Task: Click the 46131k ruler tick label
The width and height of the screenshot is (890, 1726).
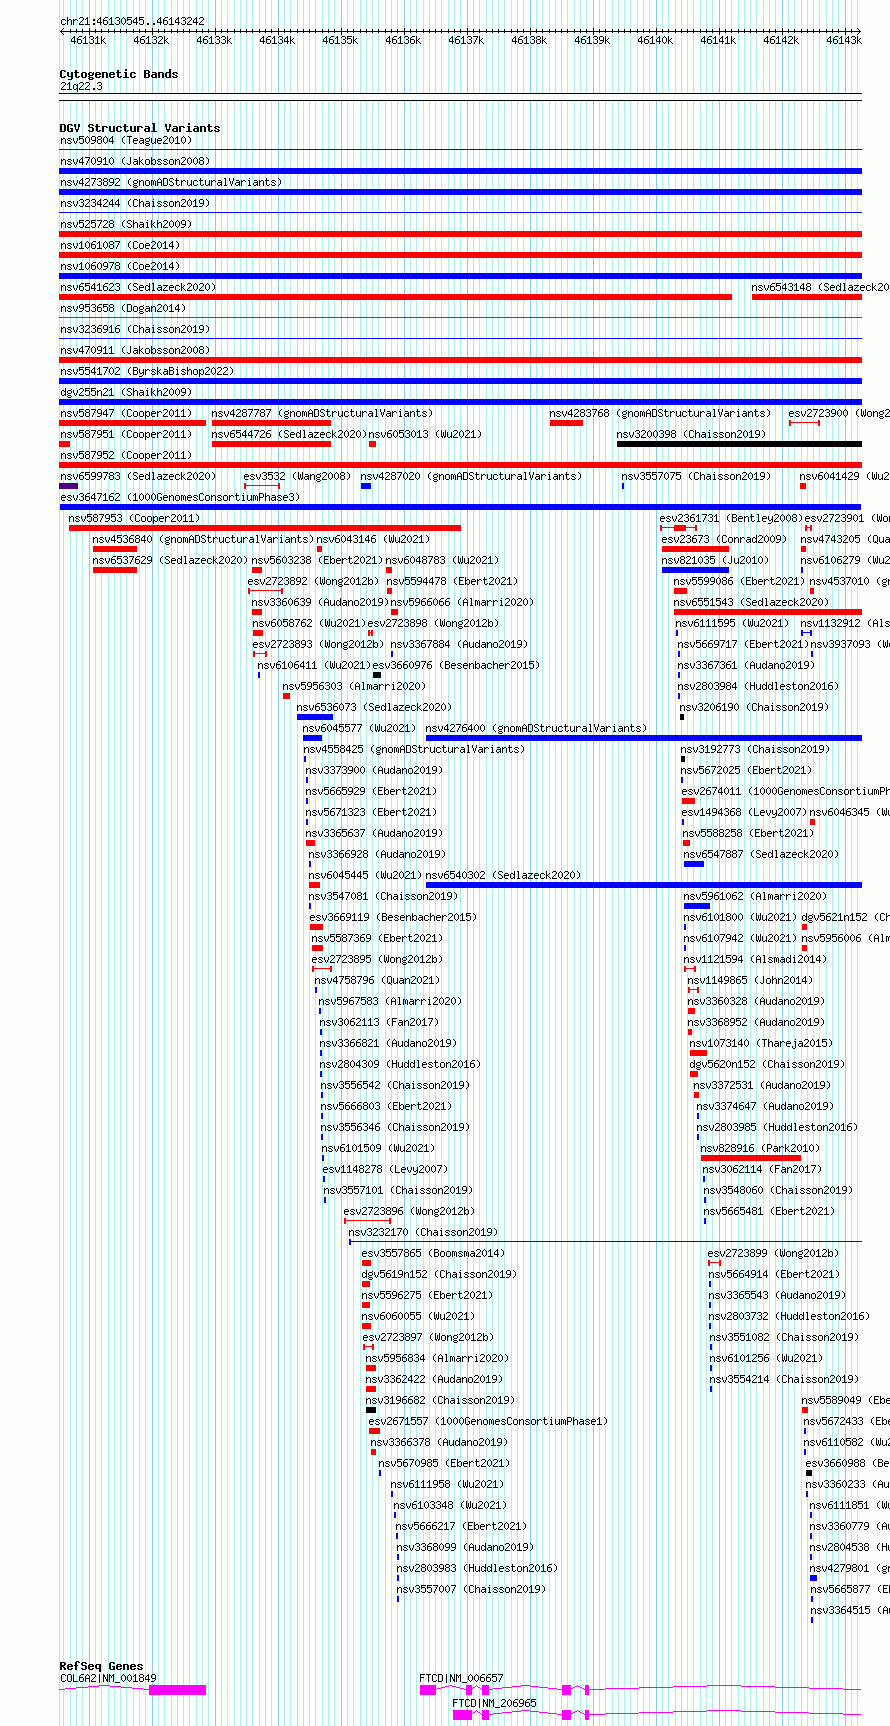Action: click(x=88, y=40)
